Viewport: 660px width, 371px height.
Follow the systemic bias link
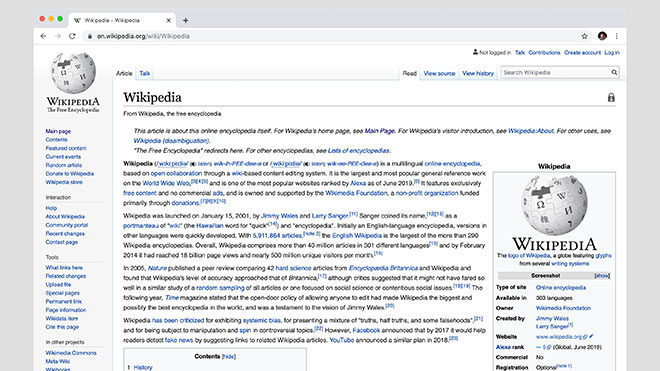[x=261, y=320]
